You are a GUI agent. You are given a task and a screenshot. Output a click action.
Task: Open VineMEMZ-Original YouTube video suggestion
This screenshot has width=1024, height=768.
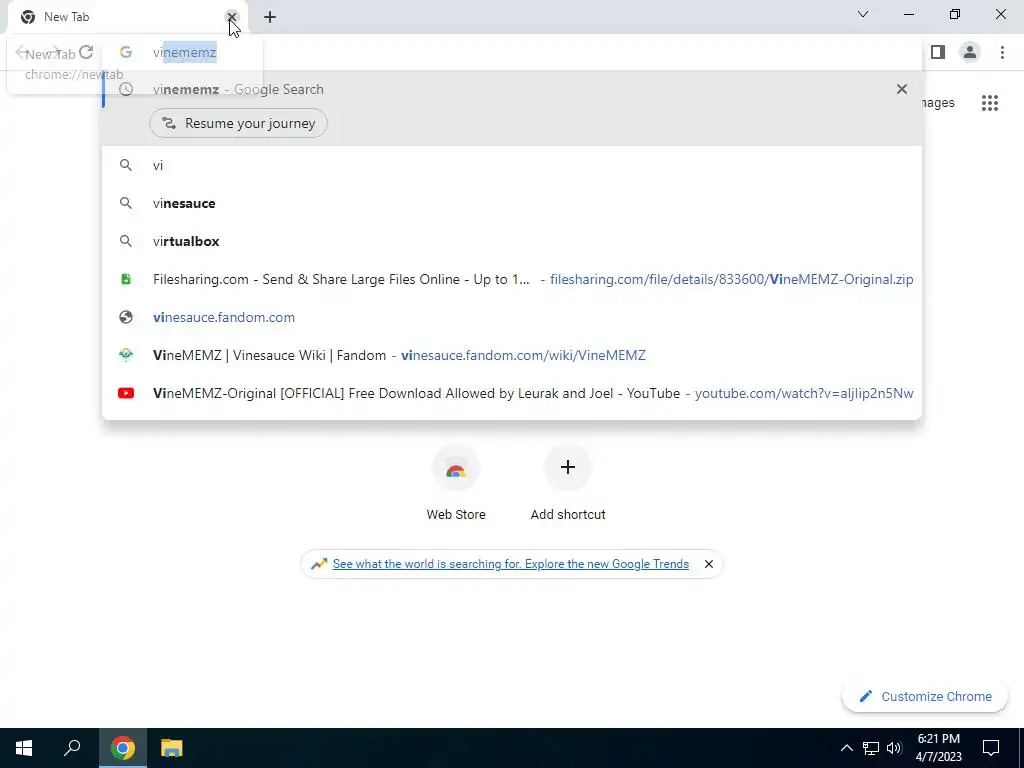coord(512,392)
